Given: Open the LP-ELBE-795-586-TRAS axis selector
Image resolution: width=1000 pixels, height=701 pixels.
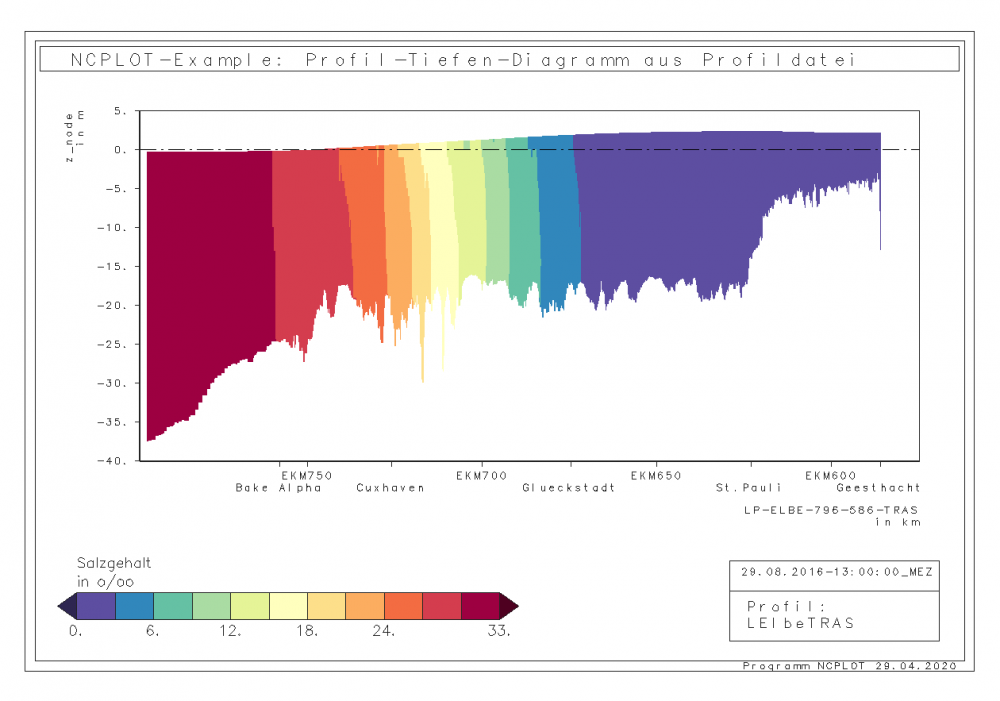Looking at the screenshot, I should click(831, 510).
